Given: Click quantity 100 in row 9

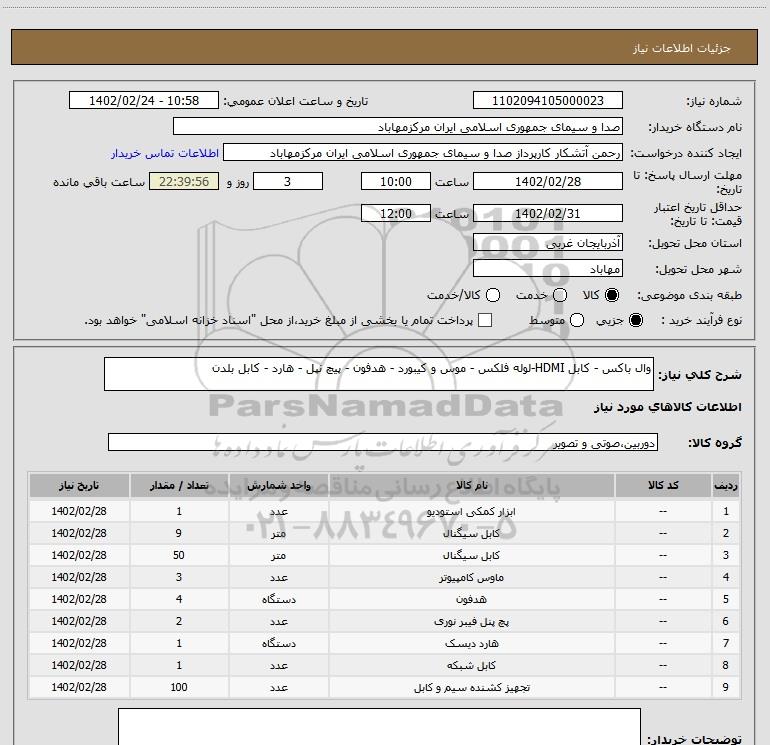Looking at the screenshot, I should pos(179,687).
